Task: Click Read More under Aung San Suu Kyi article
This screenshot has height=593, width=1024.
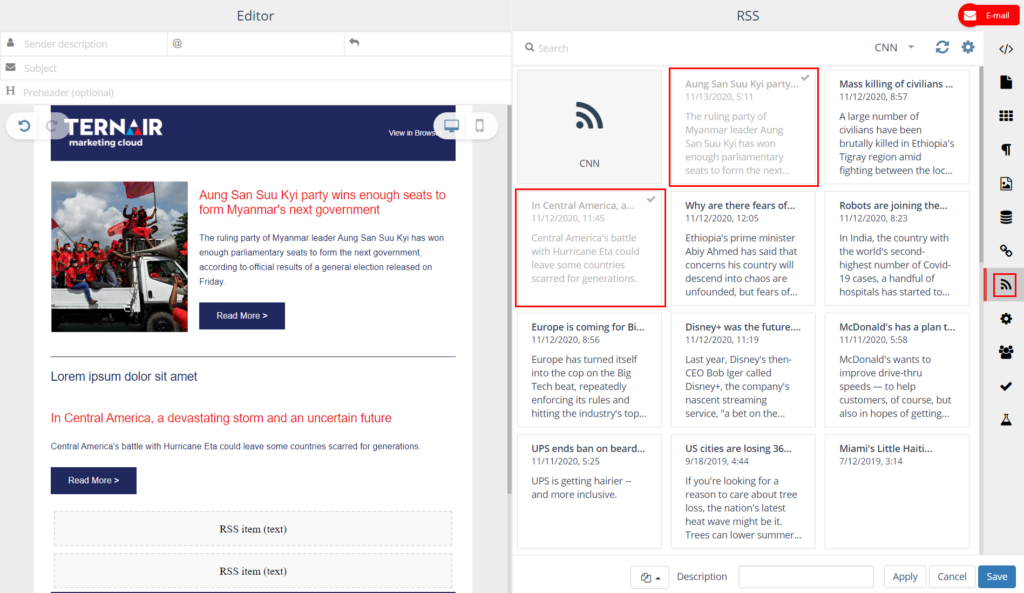Action: click(242, 315)
